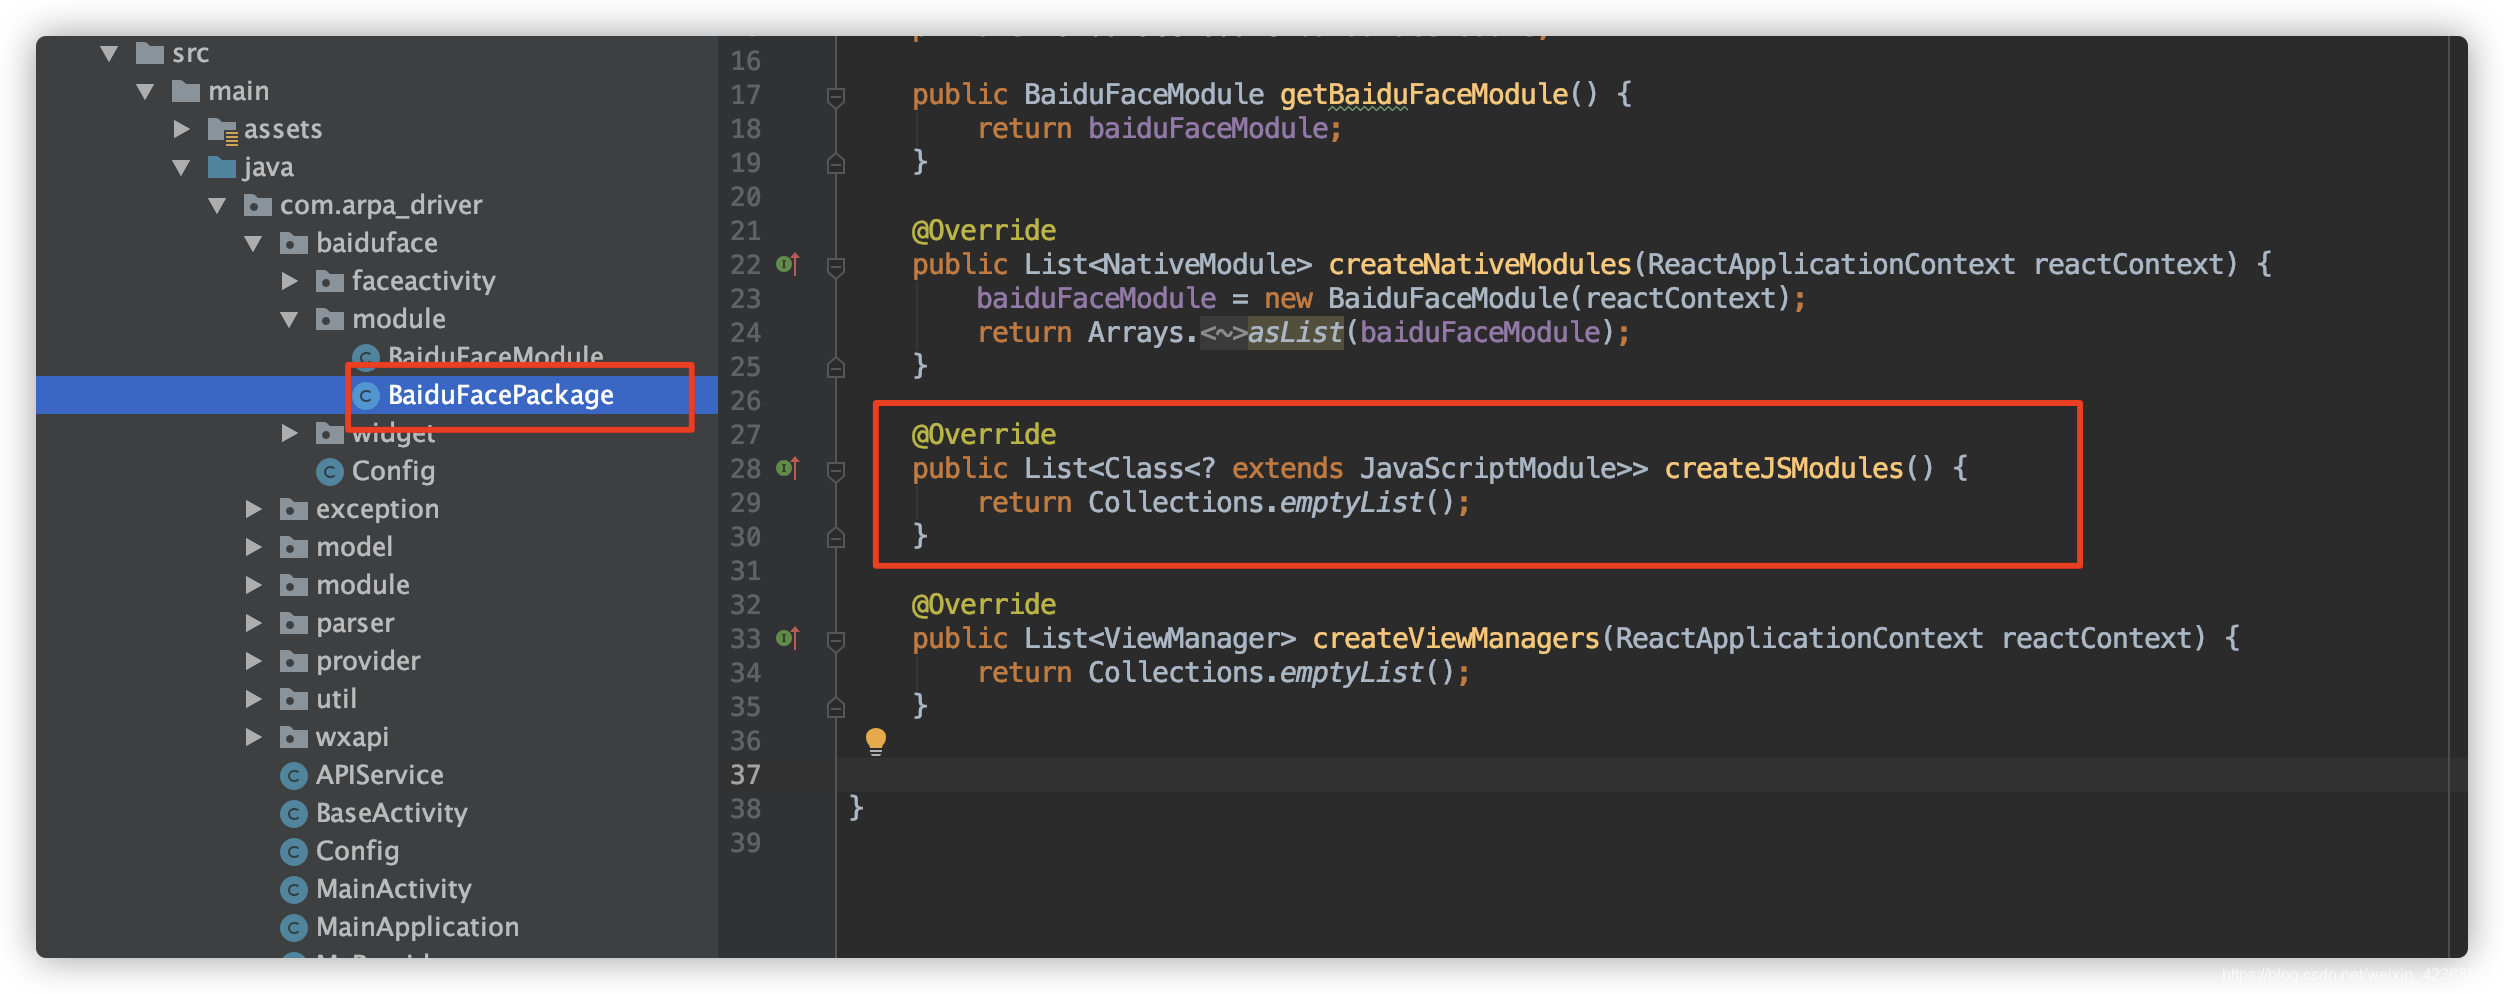Click the model package icon
Viewport: 2504px width, 994px height.
tap(294, 547)
